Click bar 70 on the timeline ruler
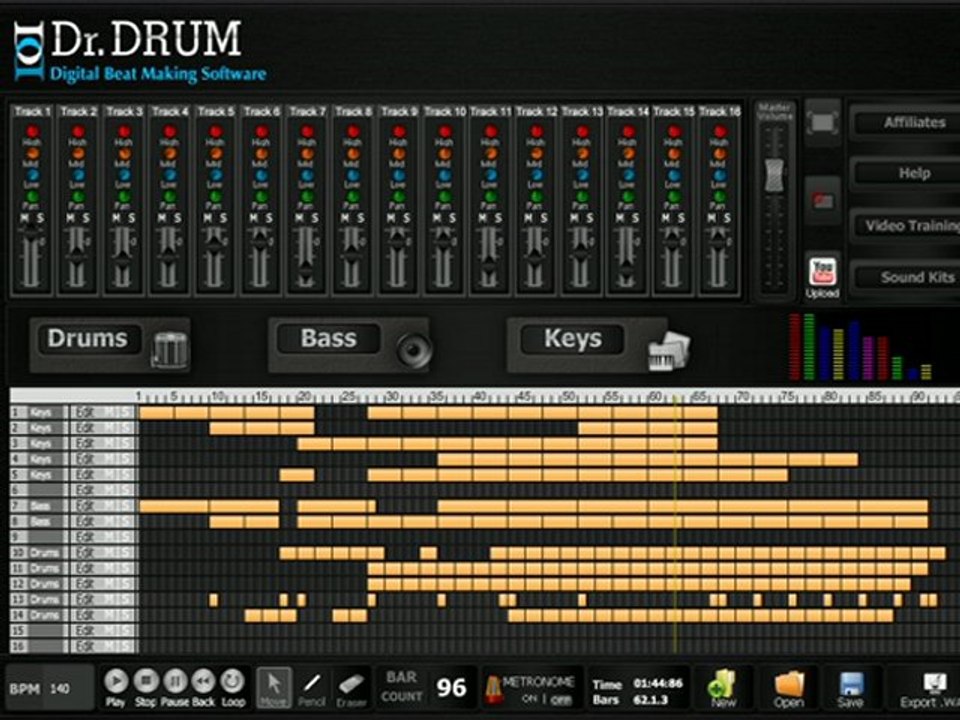Viewport: 960px width, 720px height. point(743,396)
